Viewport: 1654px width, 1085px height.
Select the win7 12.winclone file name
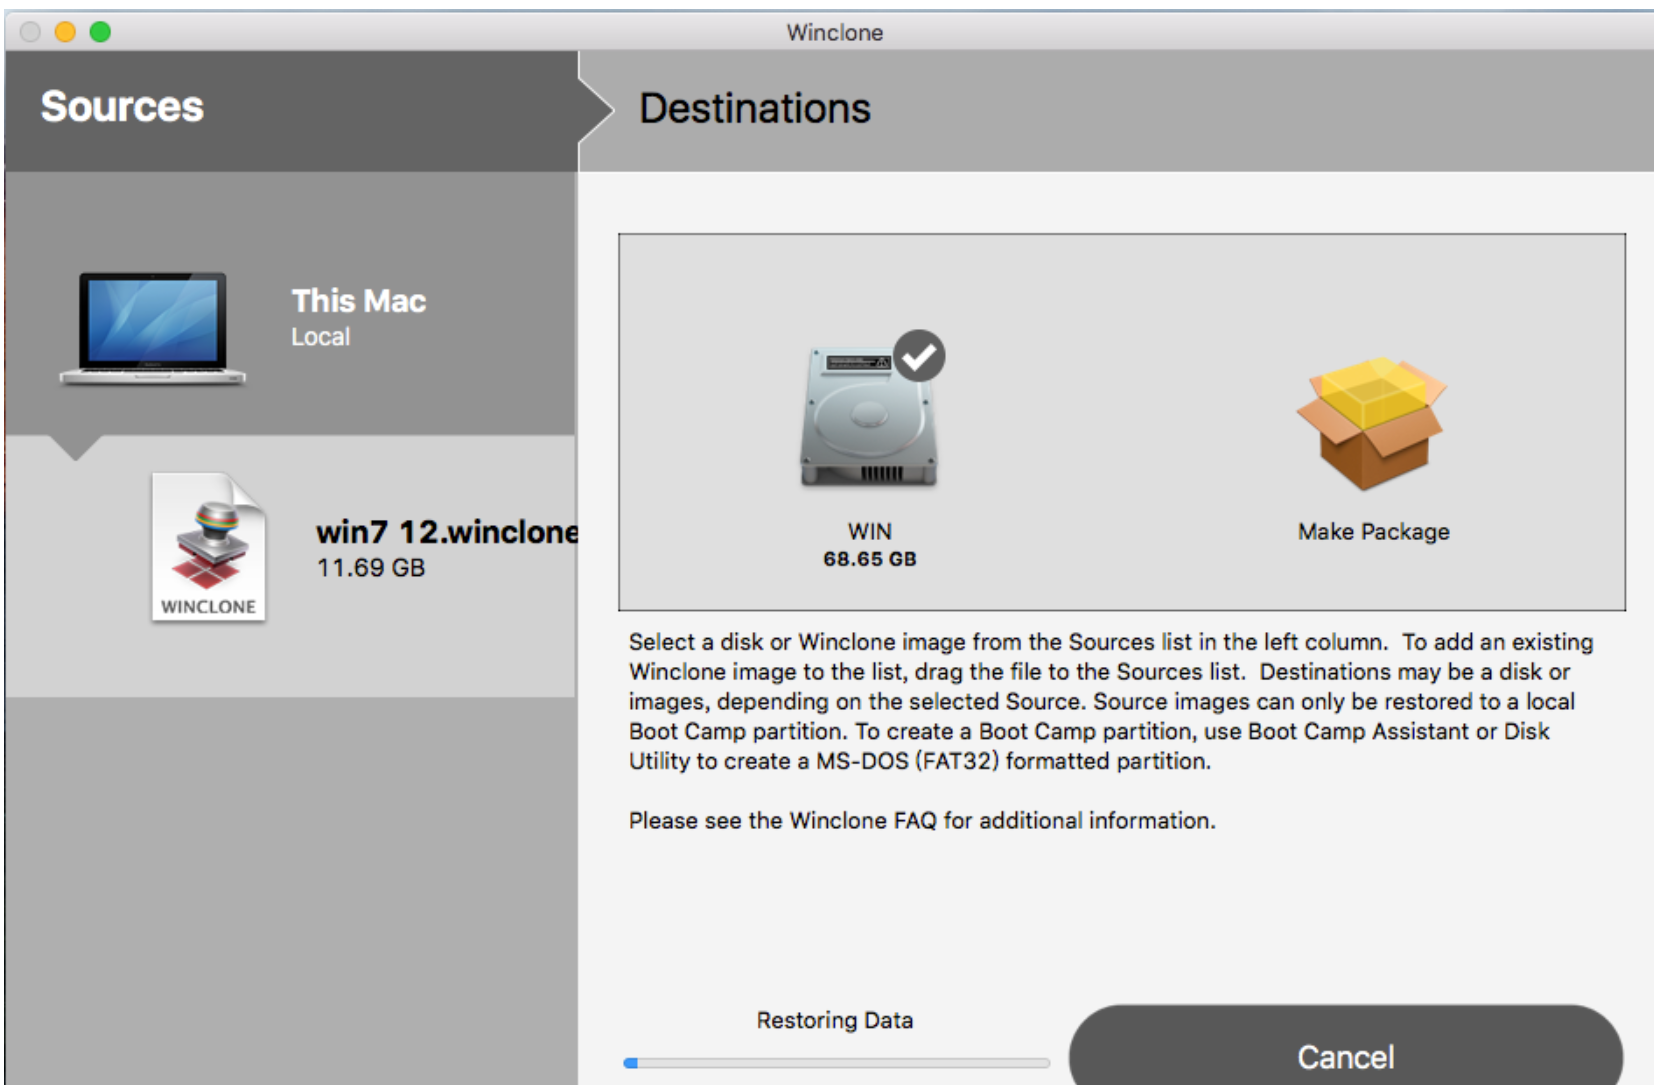pos(447,531)
